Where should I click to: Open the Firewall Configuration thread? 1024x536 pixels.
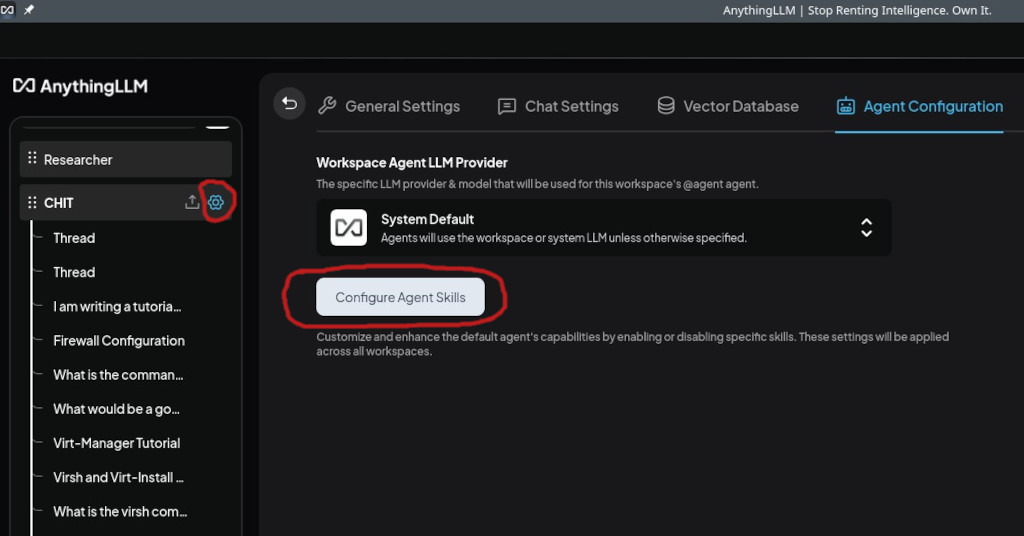click(x=119, y=341)
